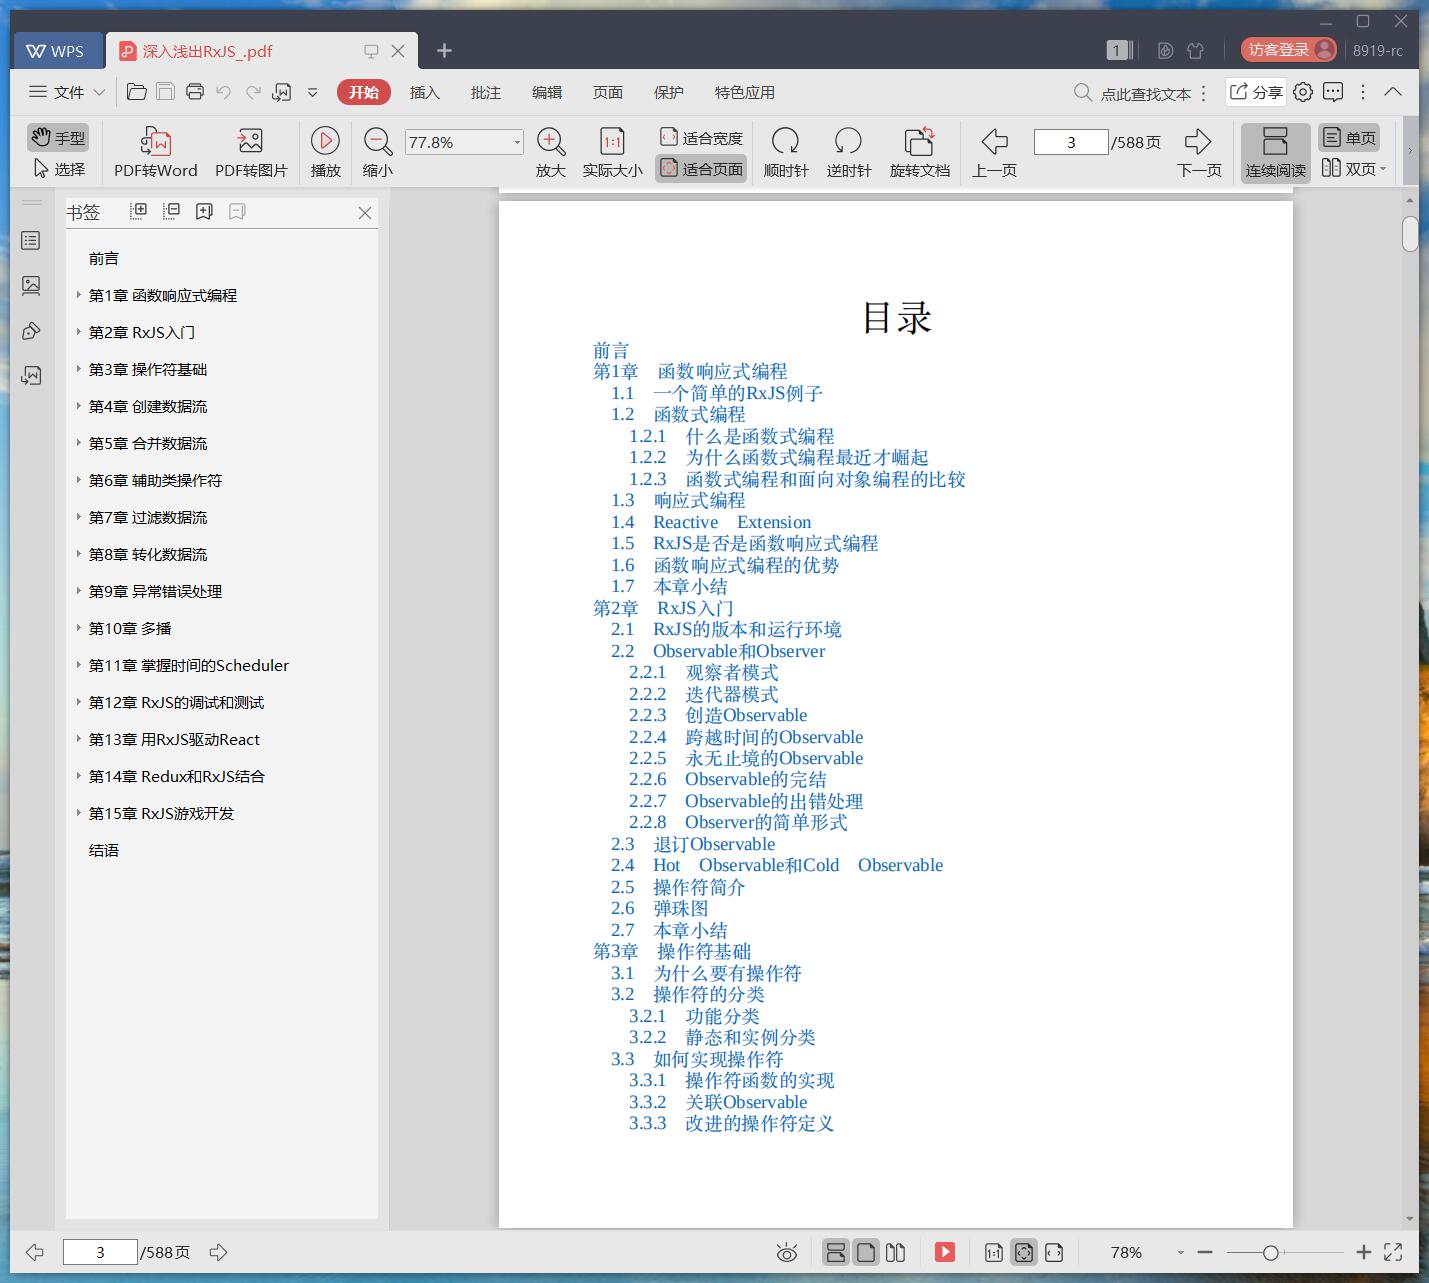Expand 第10章 多播 bookmark
The image size is (1429, 1283).
(79, 628)
